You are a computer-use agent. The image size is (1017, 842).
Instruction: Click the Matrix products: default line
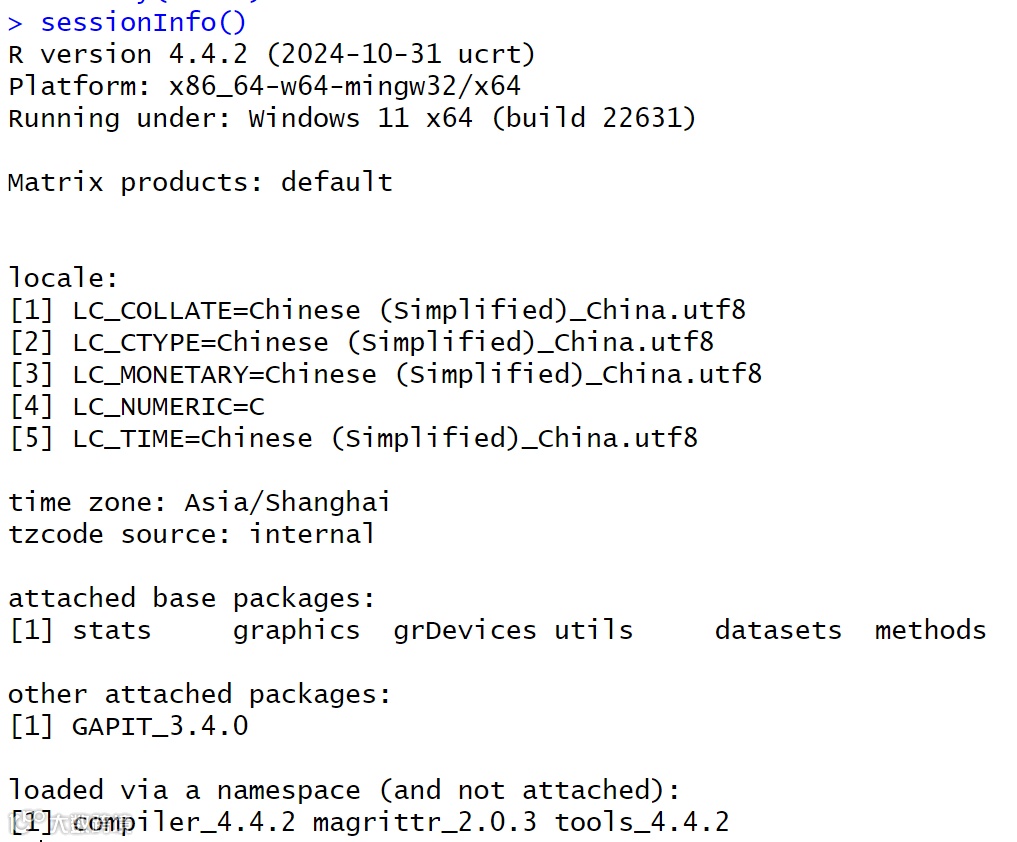tap(200, 182)
